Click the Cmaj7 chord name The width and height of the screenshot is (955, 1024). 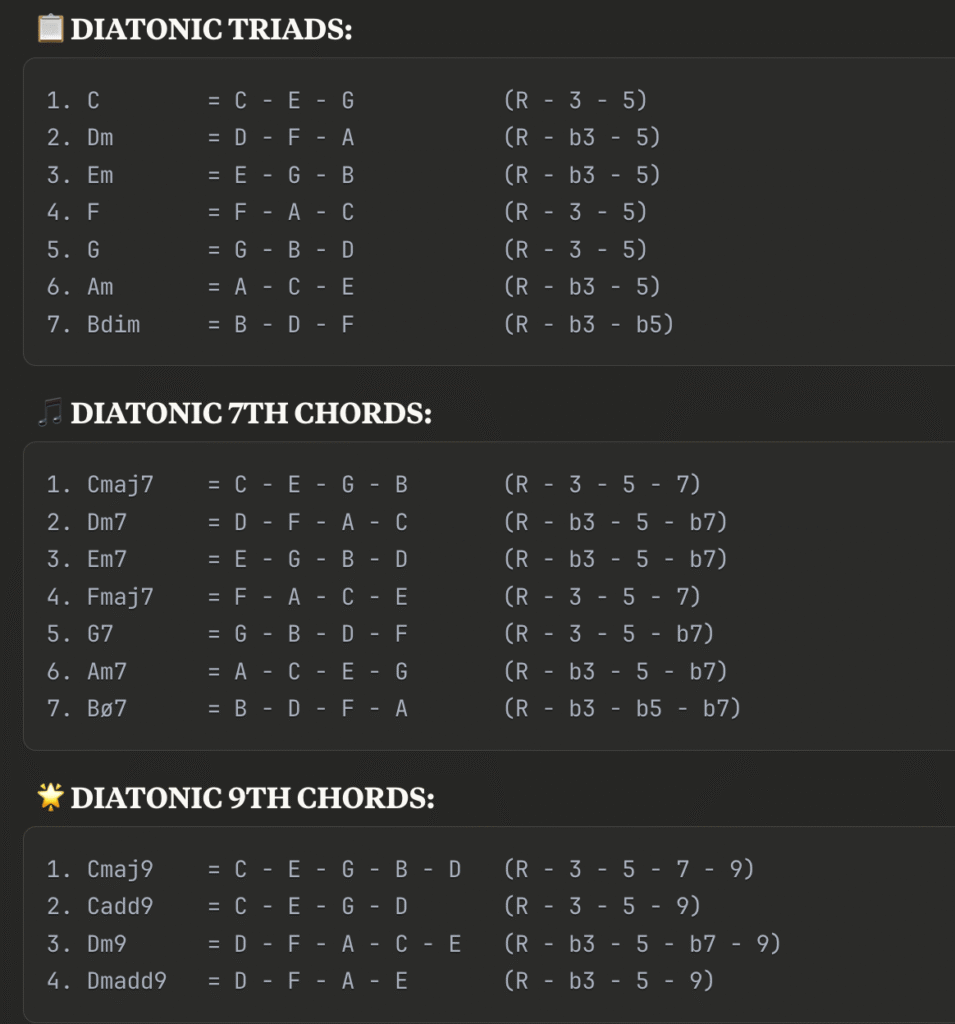120,485
